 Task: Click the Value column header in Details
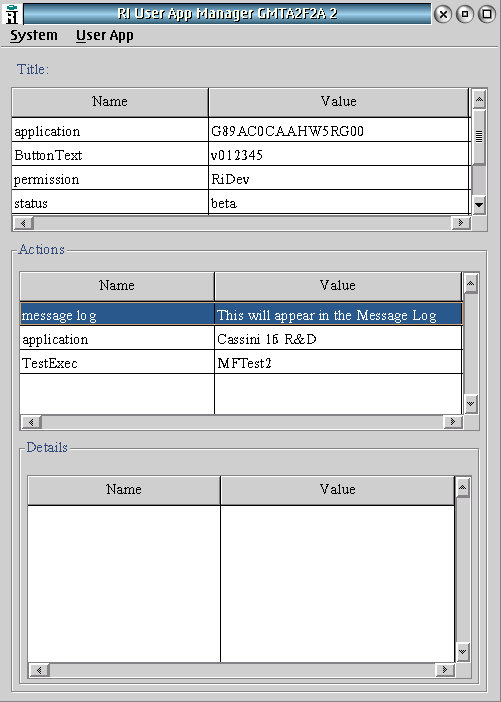tap(338, 490)
